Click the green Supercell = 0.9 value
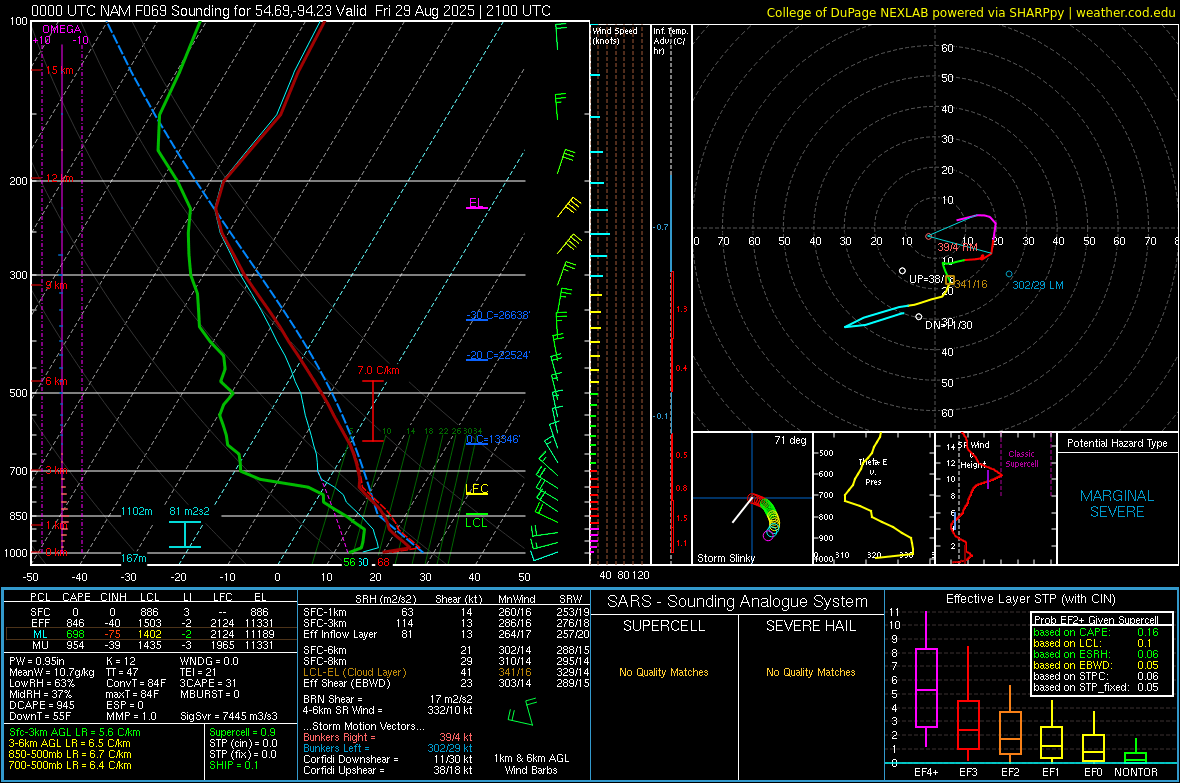This screenshot has height=783, width=1180. pos(242,732)
